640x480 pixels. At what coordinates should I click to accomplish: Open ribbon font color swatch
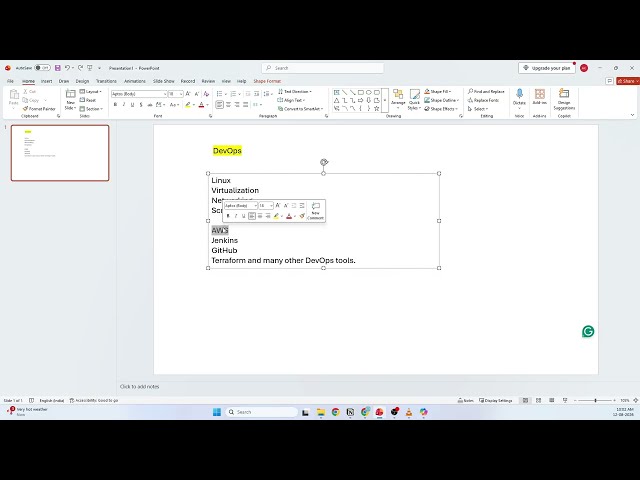[201, 105]
